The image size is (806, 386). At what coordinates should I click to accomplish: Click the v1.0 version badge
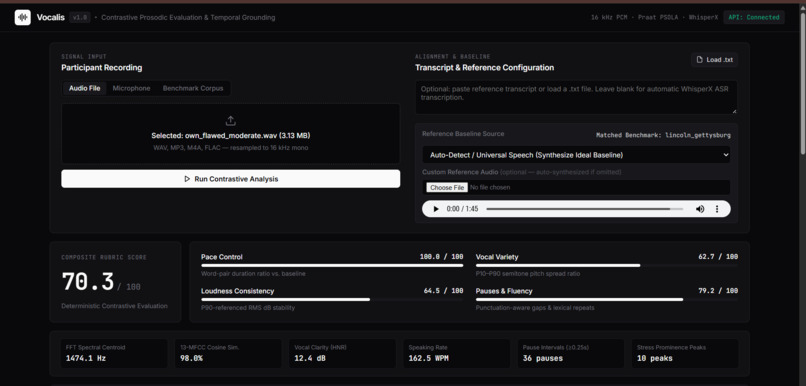coord(80,17)
